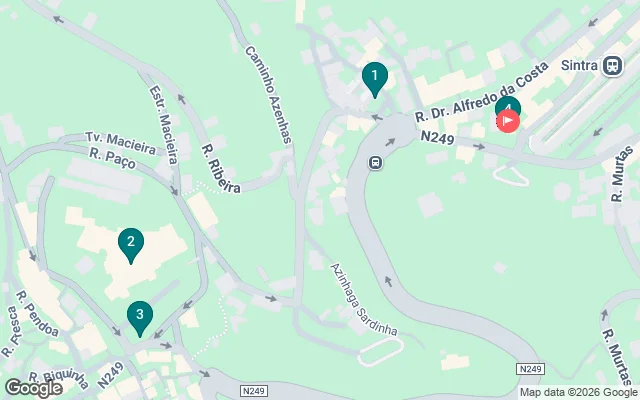The height and width of the screenshot is (400, 640).
Task: Click the N249 road shield at bottom right
Action: coord(530,369)
